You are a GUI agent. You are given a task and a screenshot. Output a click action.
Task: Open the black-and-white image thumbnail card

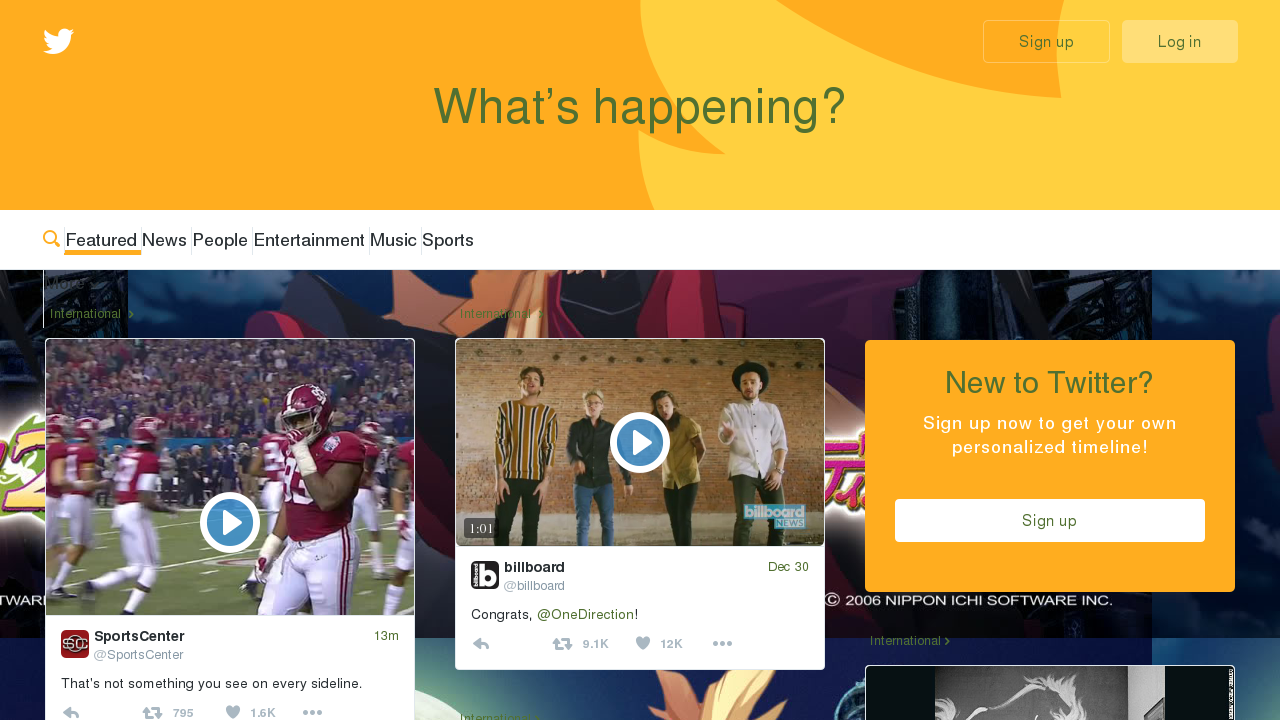coord(1050,693)
